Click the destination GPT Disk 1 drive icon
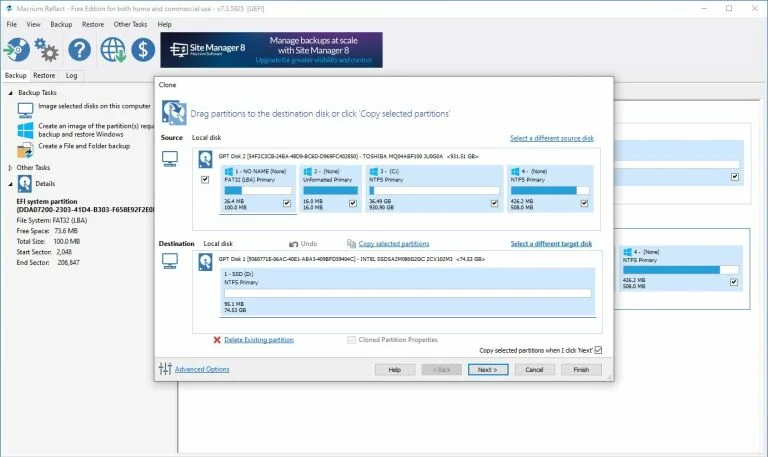Screen dimensions: 768x457 click(205, 262)
